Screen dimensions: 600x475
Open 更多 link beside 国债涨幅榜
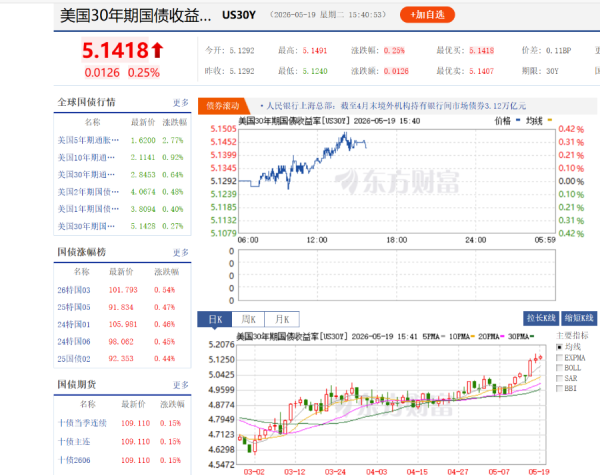(181, 253)
